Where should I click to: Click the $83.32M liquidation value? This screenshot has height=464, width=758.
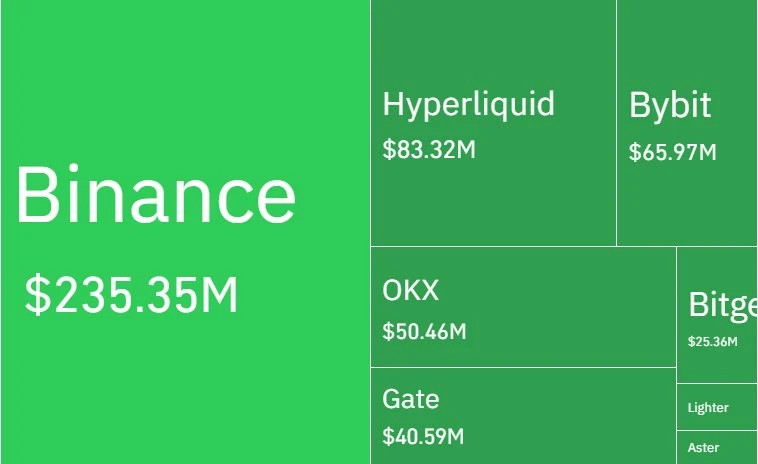coord(429,149)
